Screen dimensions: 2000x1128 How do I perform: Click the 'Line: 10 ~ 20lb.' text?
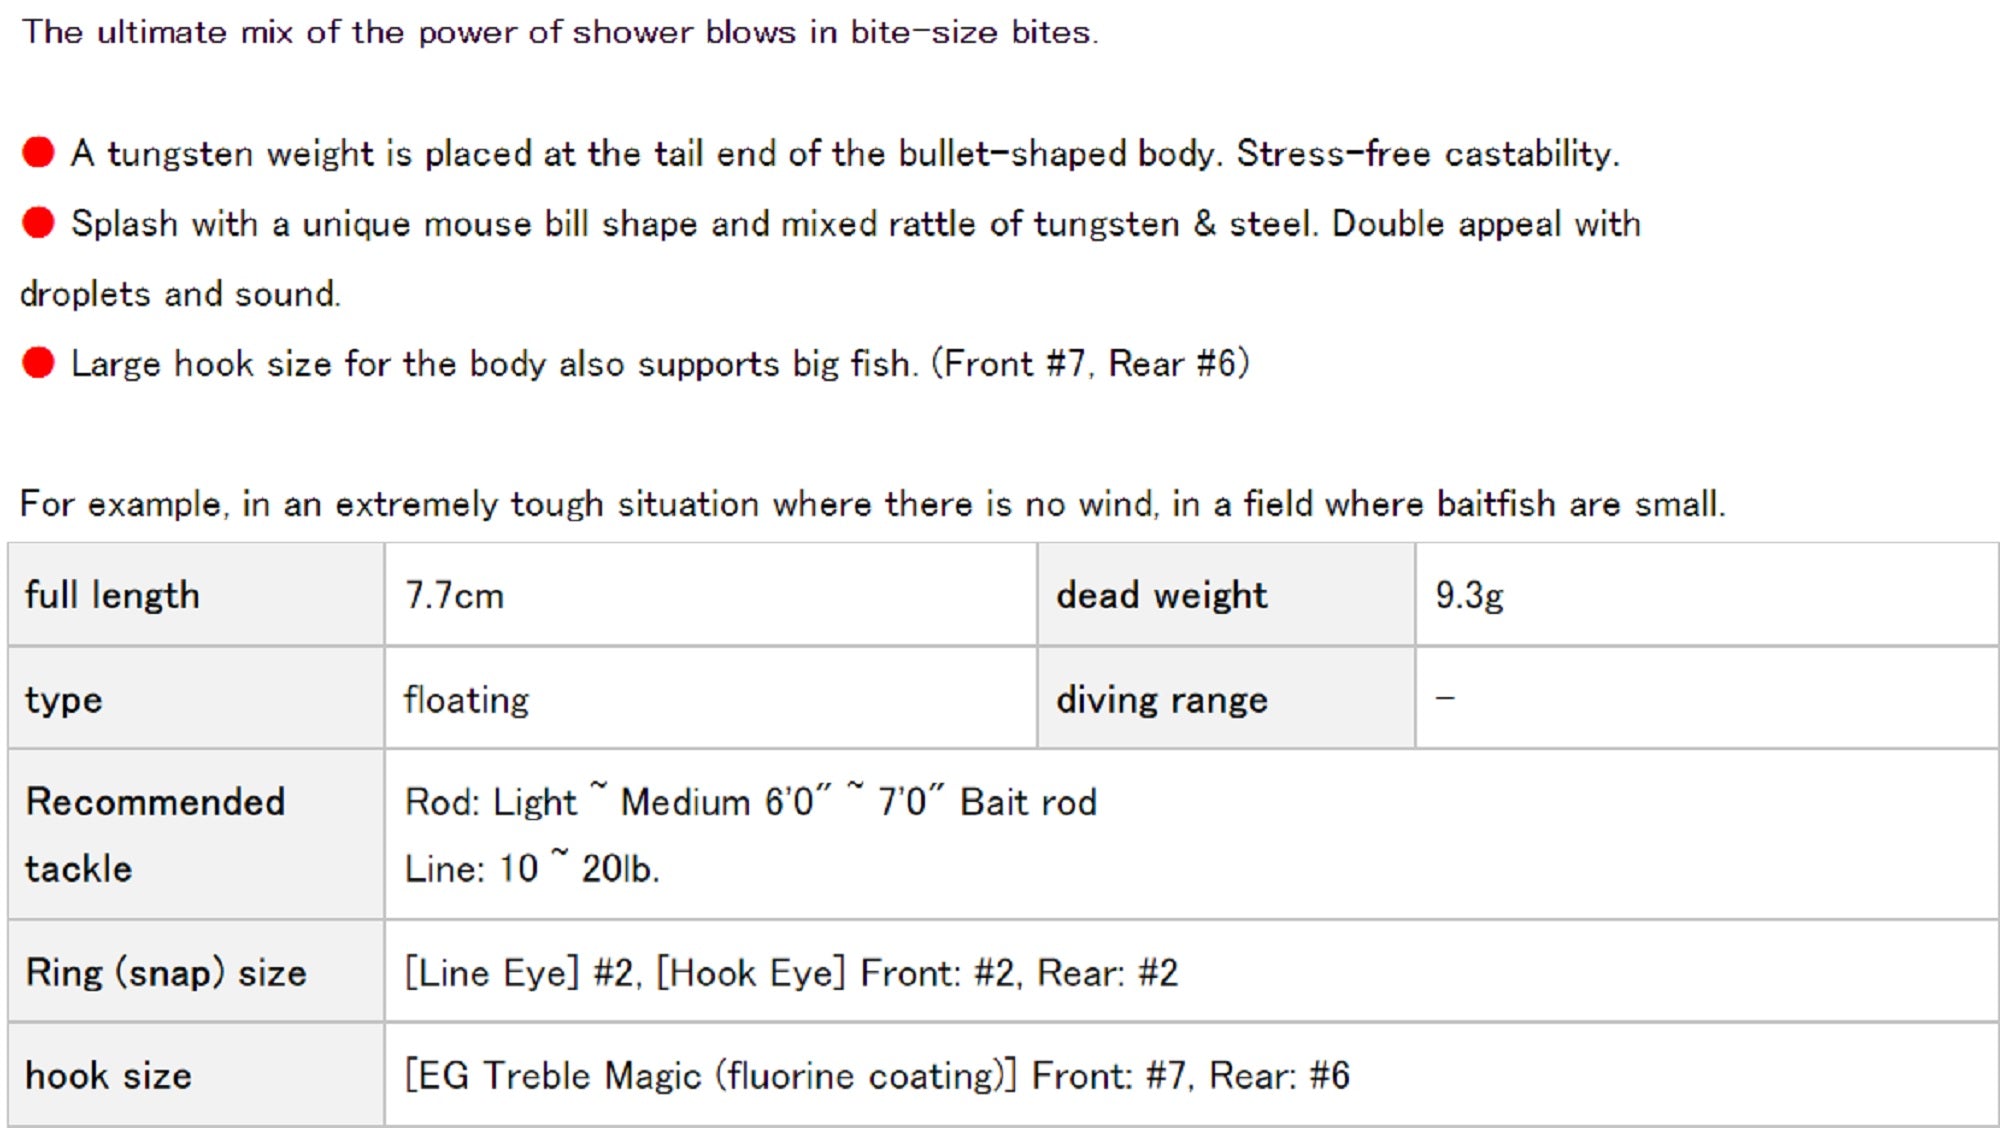(x=532, y=868)
